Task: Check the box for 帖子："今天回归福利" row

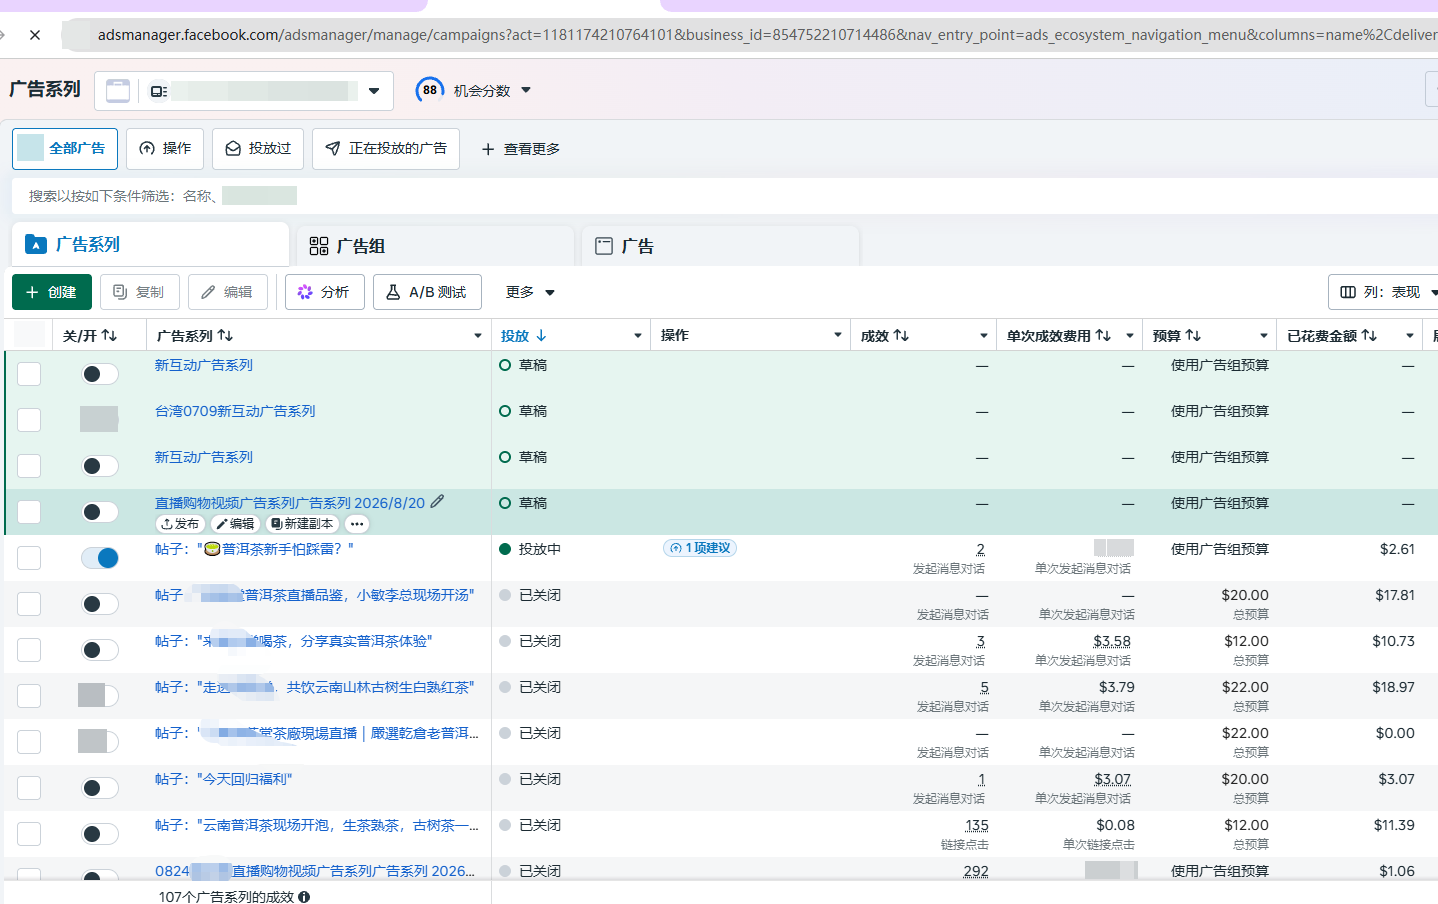Action: pos(29,787)
